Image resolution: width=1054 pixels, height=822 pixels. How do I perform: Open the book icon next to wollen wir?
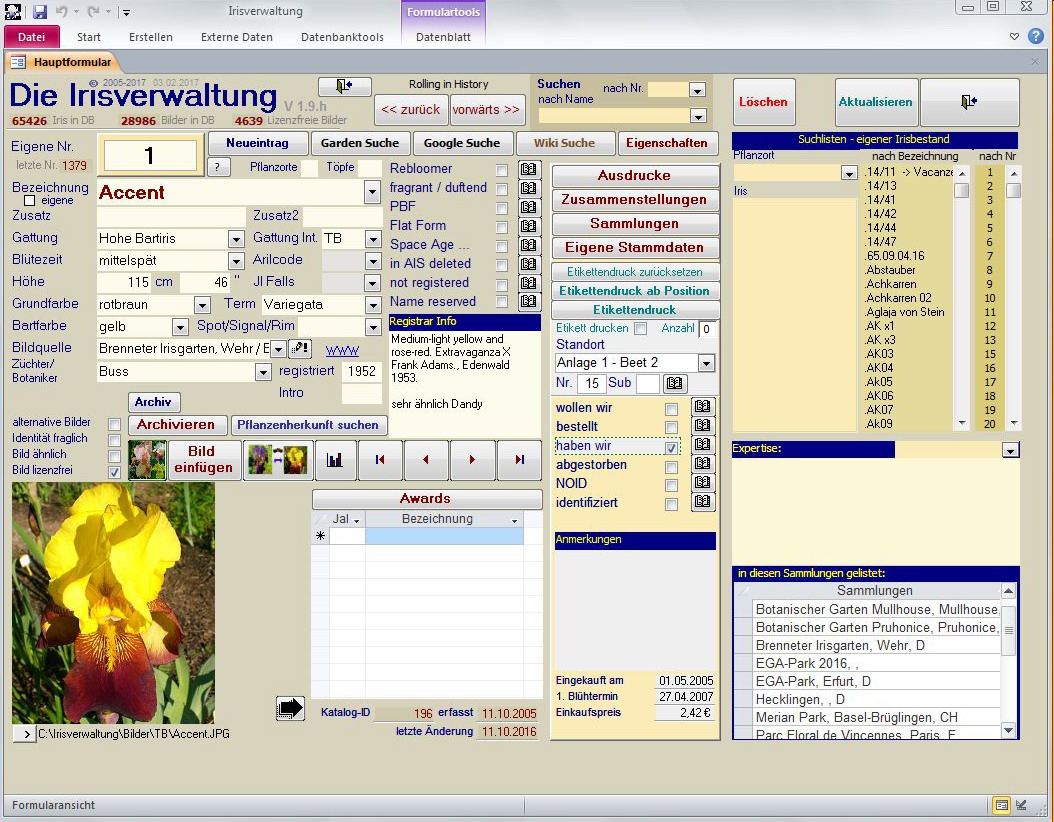tap(703, 407)
